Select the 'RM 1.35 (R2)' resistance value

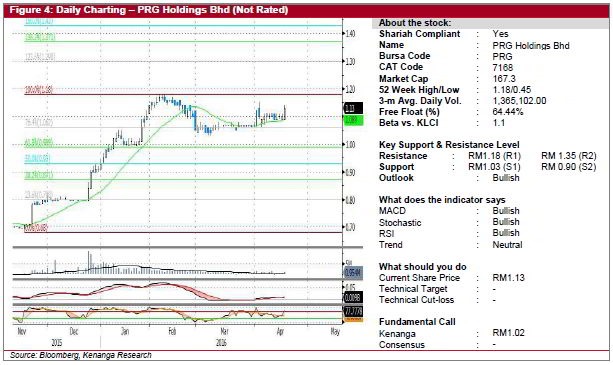(x=569, y=156)
